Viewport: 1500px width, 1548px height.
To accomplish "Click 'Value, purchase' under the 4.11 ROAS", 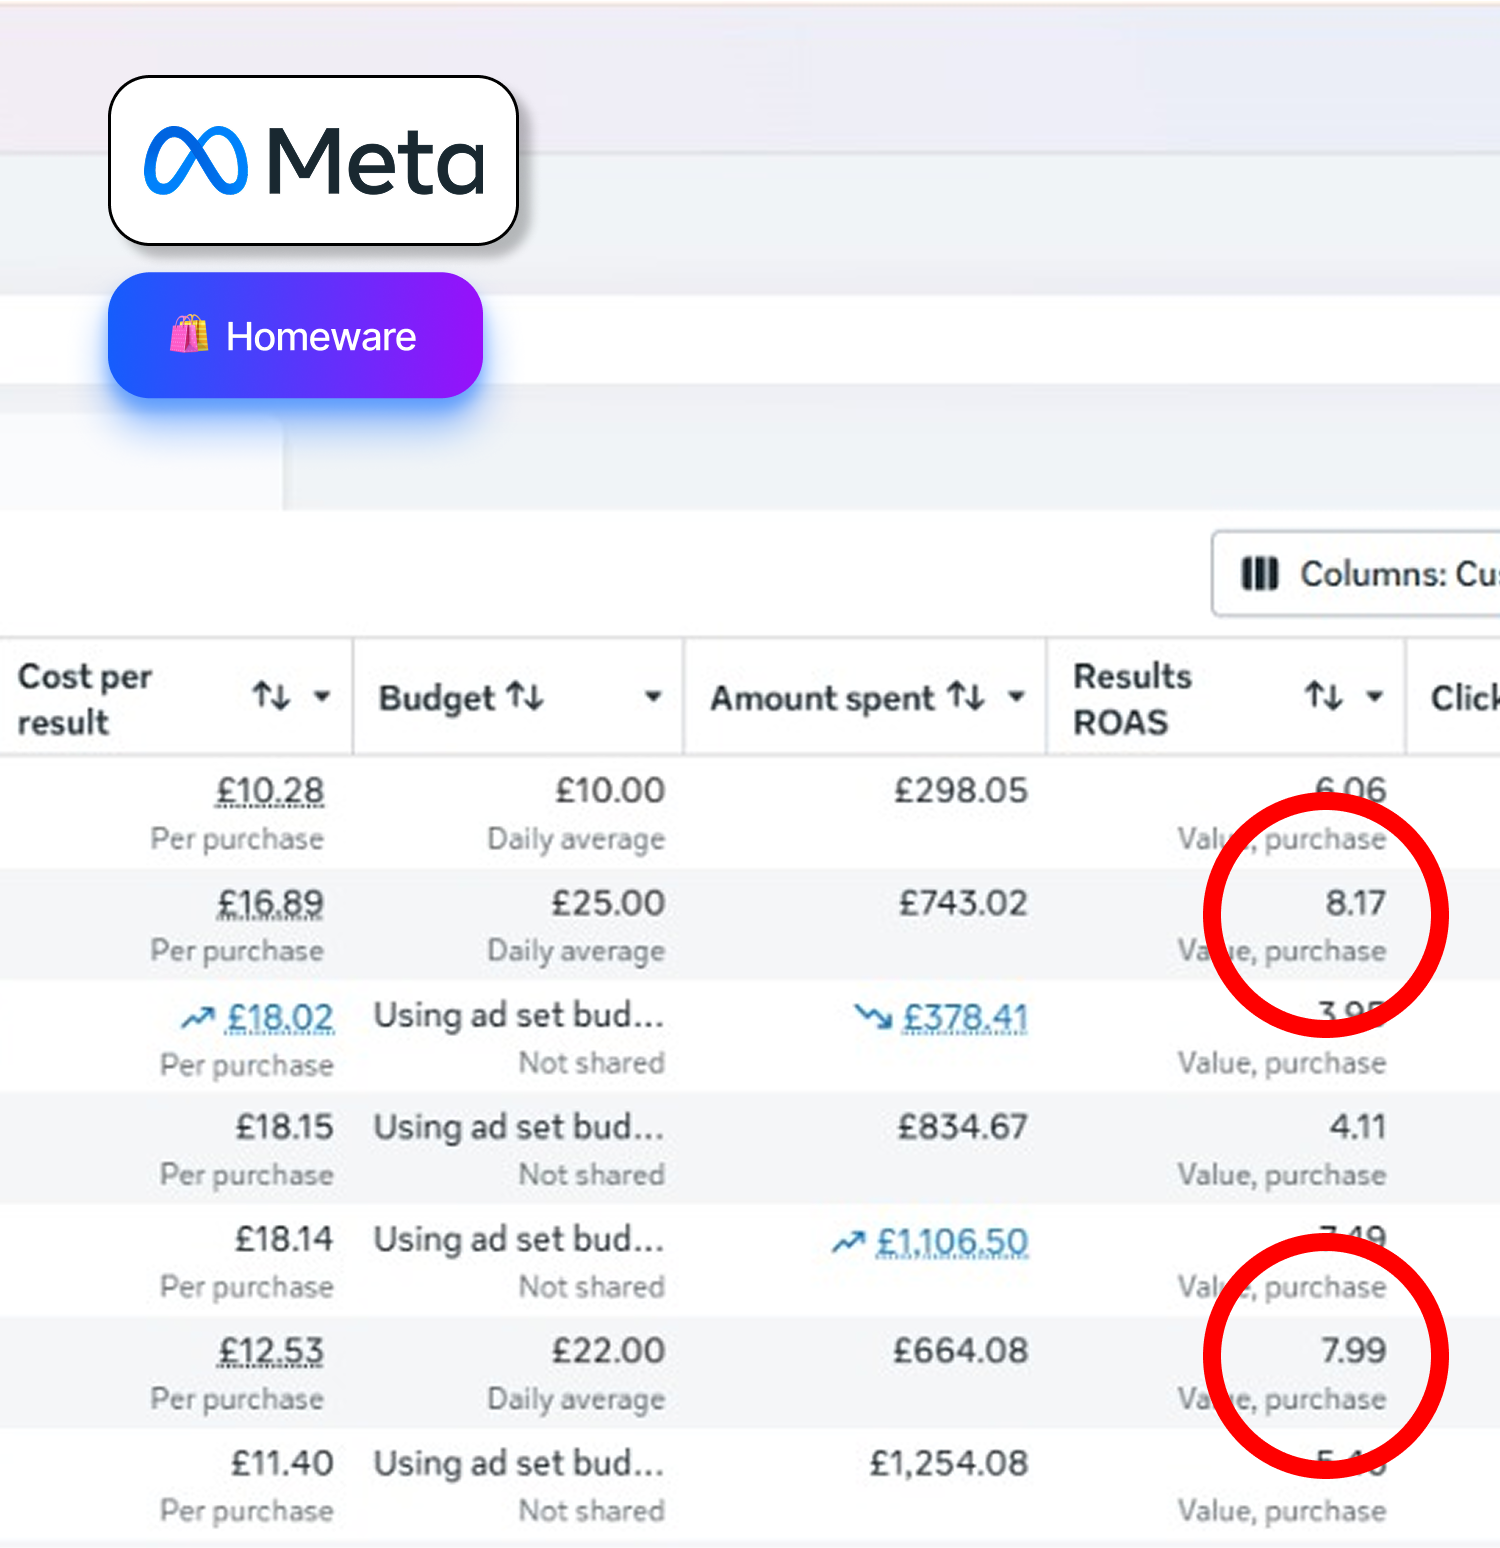I will [x=1282, y=1176].
